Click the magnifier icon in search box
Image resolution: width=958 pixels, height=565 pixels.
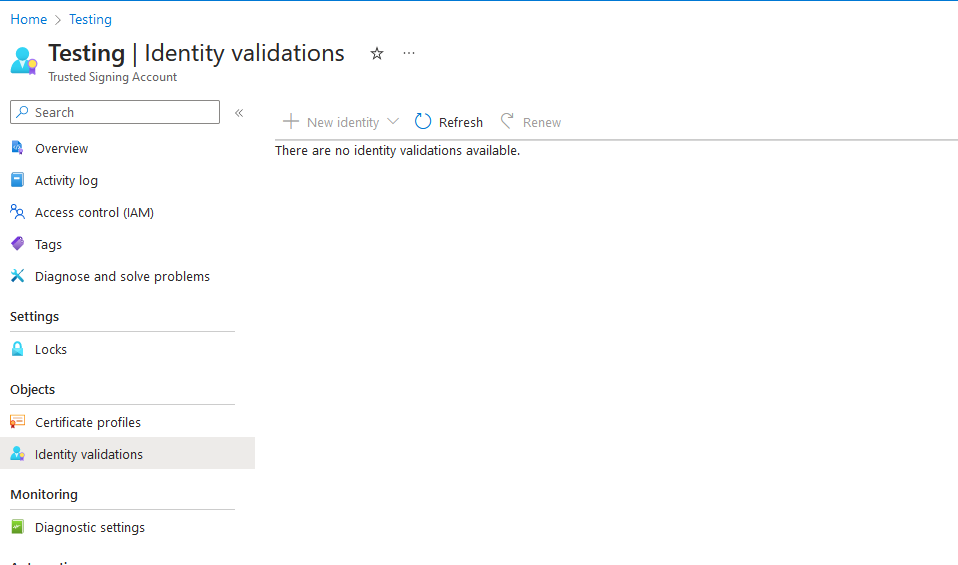pos(22,112)
